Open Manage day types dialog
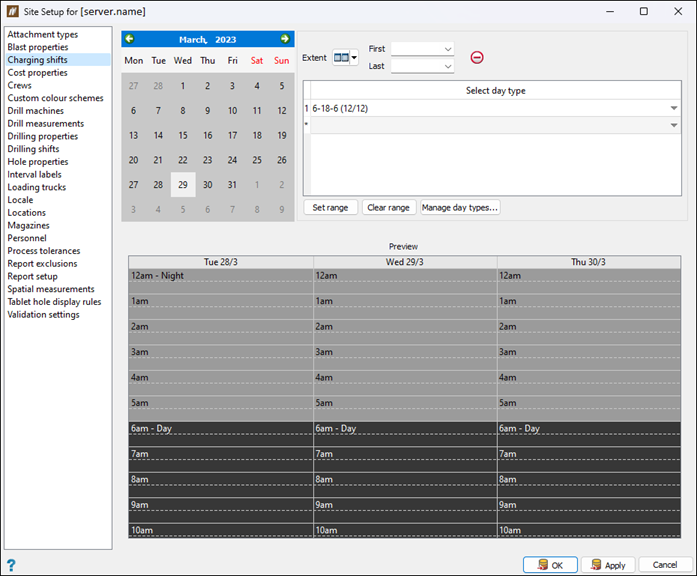697x576 pixels. tap(460, 208)
